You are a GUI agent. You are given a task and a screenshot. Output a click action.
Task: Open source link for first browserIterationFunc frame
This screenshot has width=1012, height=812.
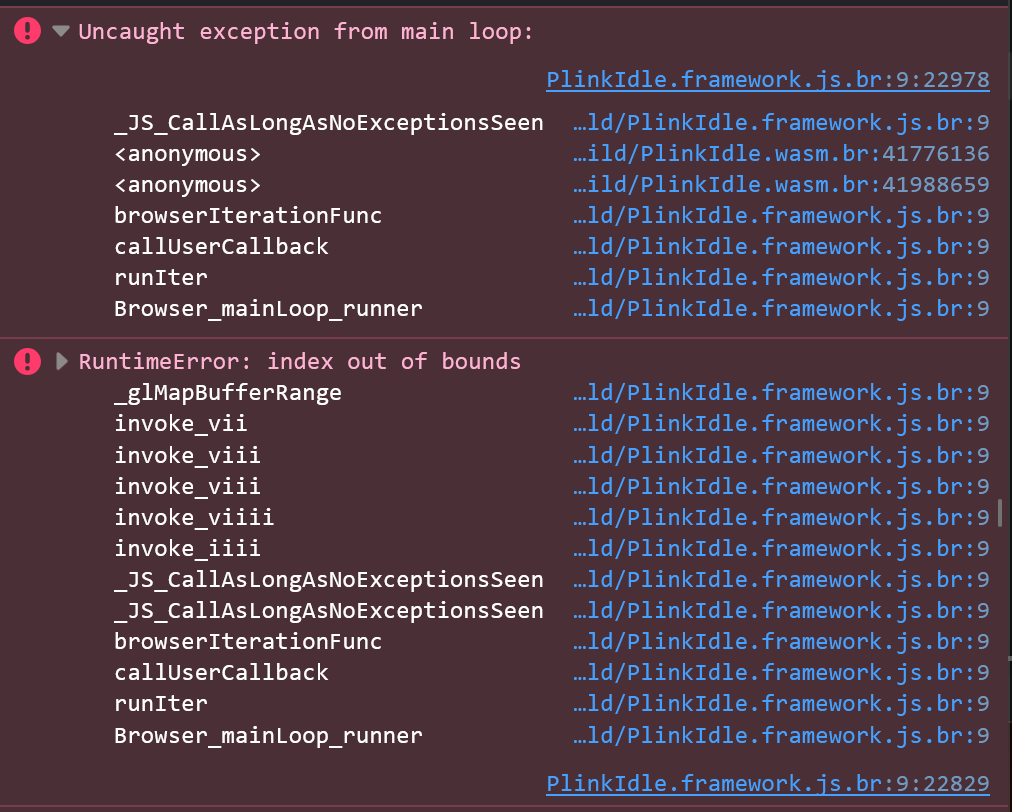[781, 216]
